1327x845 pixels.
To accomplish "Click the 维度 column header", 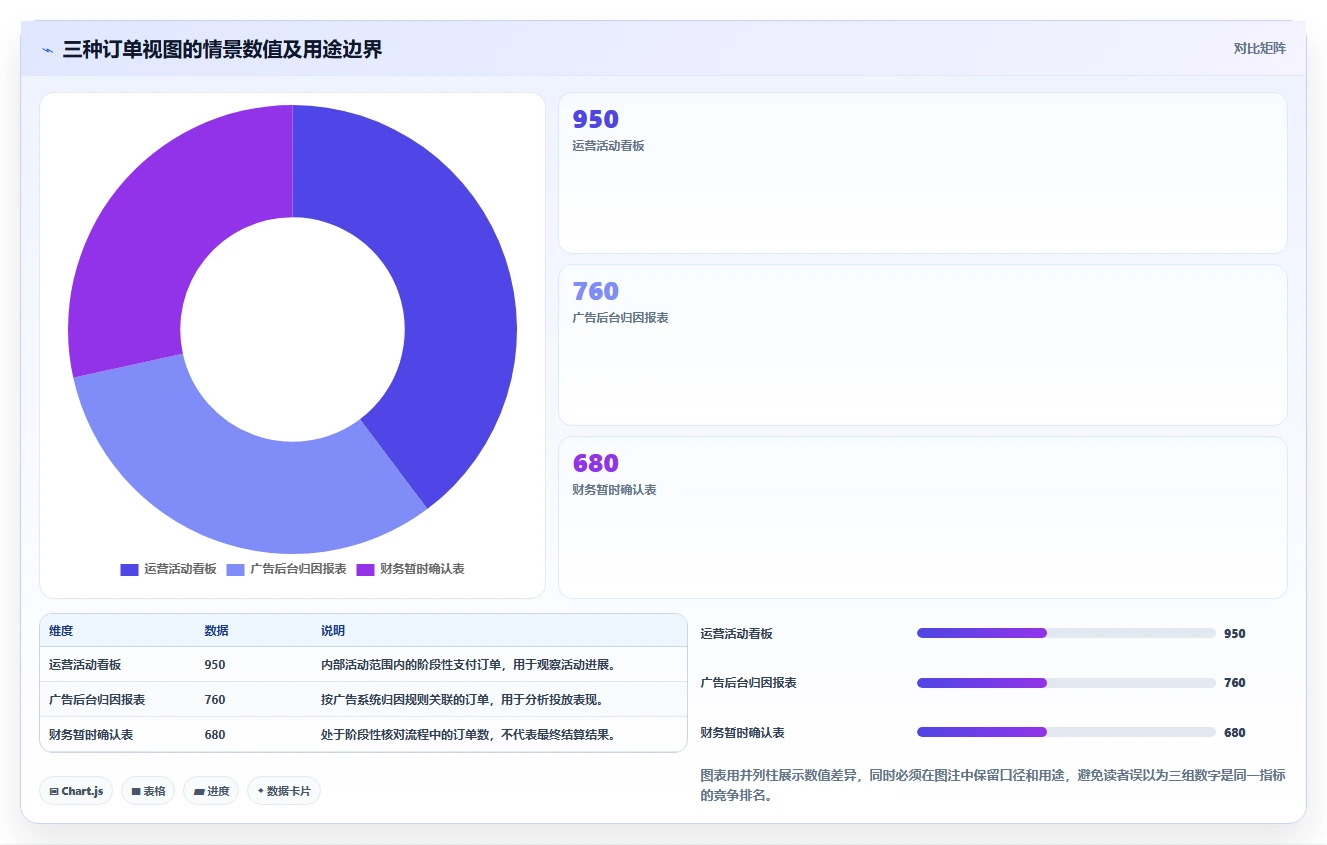I will 61,631.
